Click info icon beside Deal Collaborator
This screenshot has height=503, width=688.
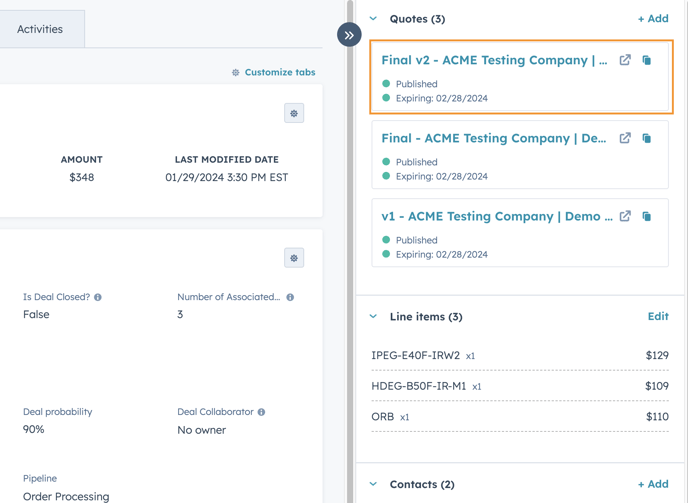261,412
